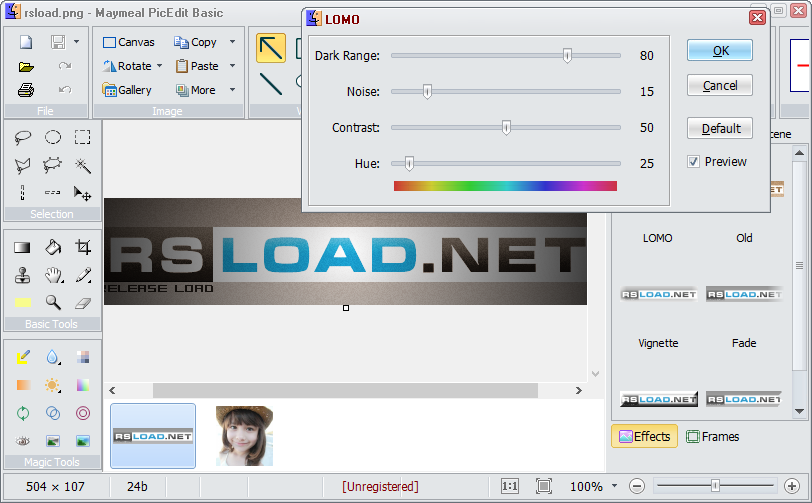
Task: Pick the paint bucket tool
Action: click(x=53, y=248)
